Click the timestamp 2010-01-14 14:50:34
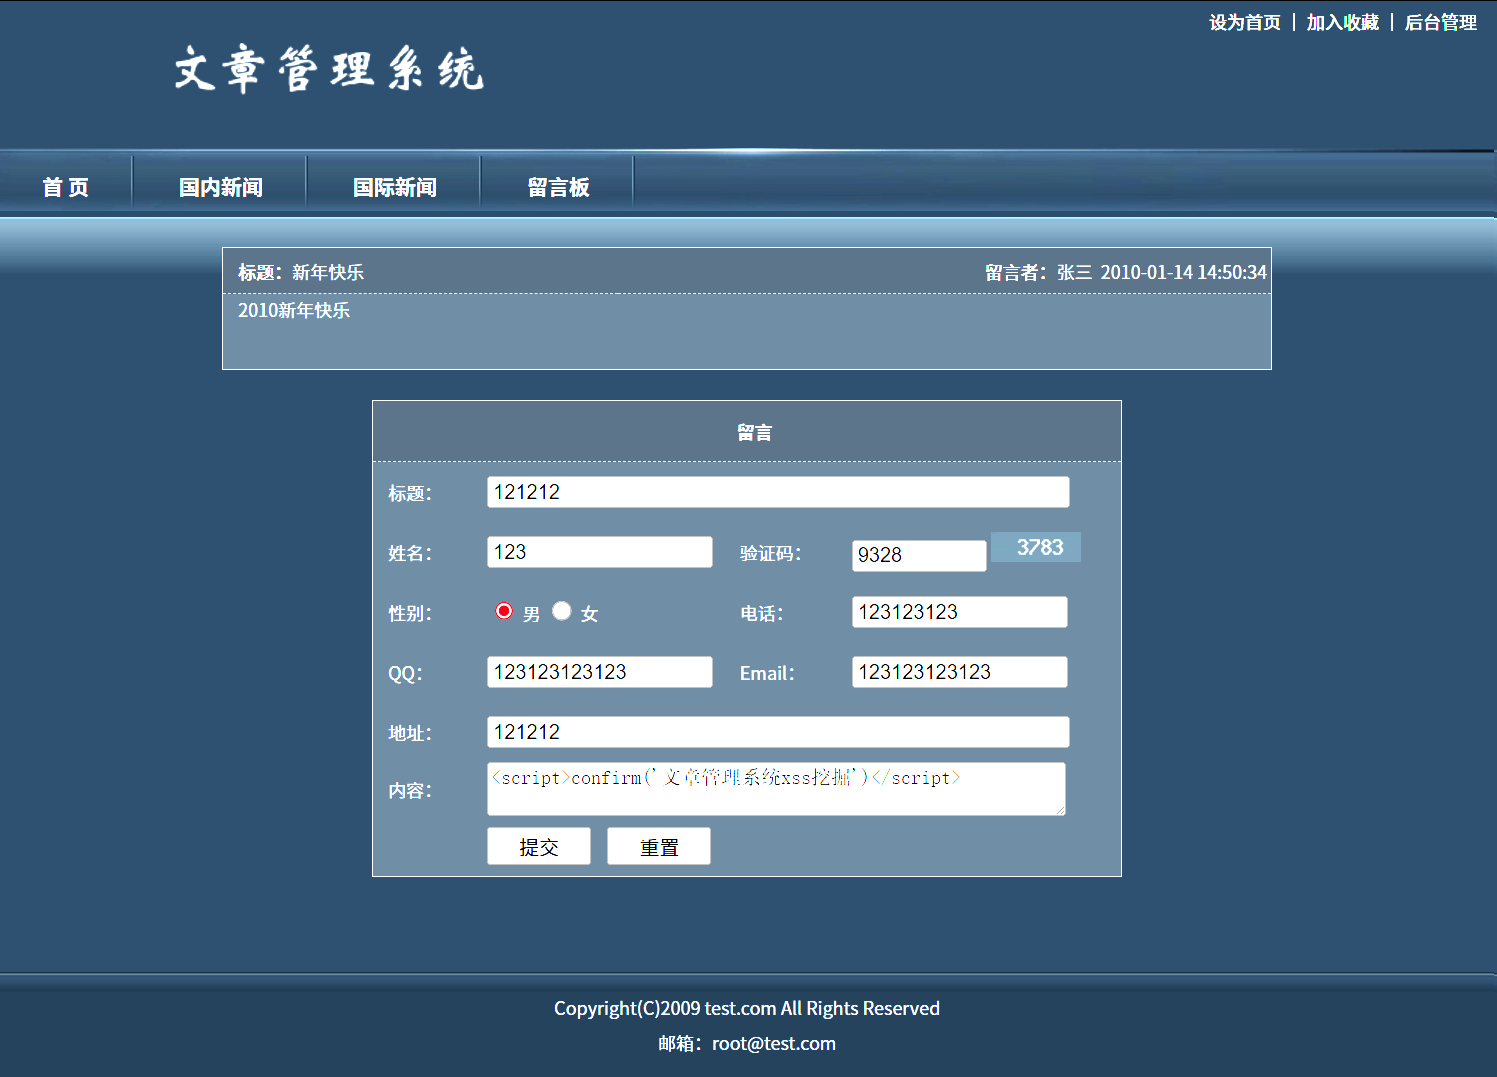 pos(1183,272)
